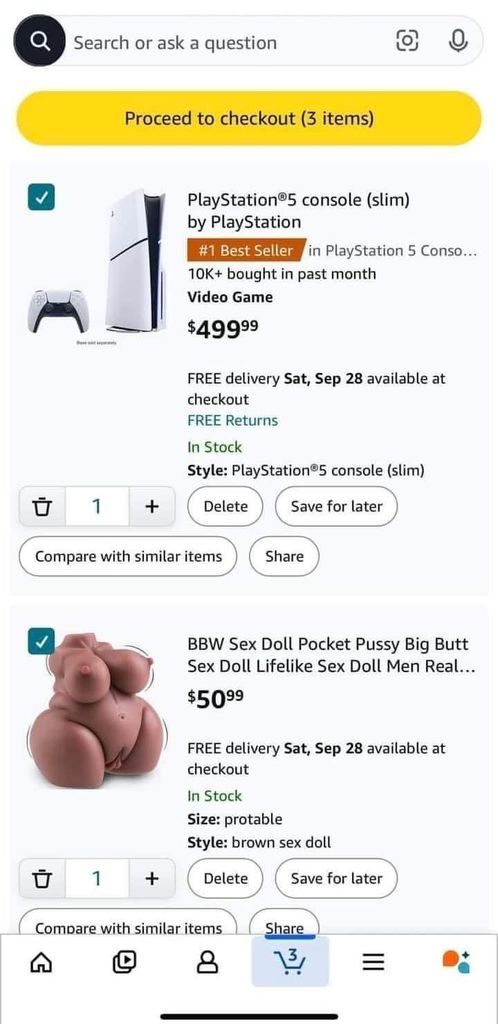Open camera lens visual search

click(x=407, y=42)
